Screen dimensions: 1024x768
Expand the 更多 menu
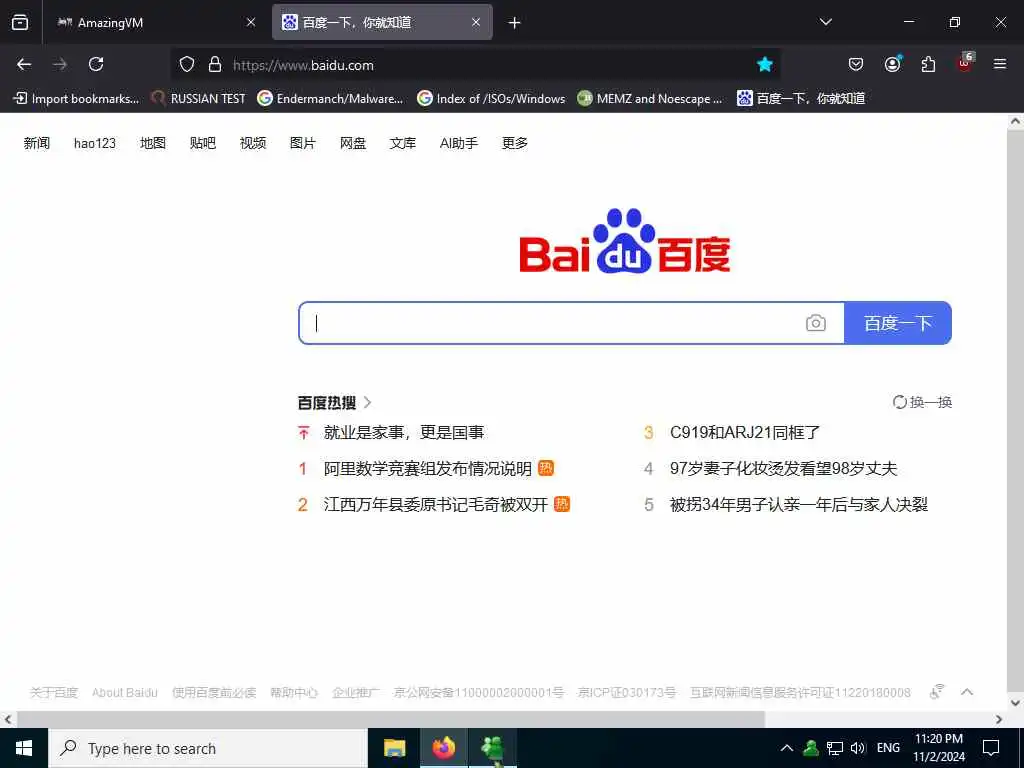coord(515,143)
